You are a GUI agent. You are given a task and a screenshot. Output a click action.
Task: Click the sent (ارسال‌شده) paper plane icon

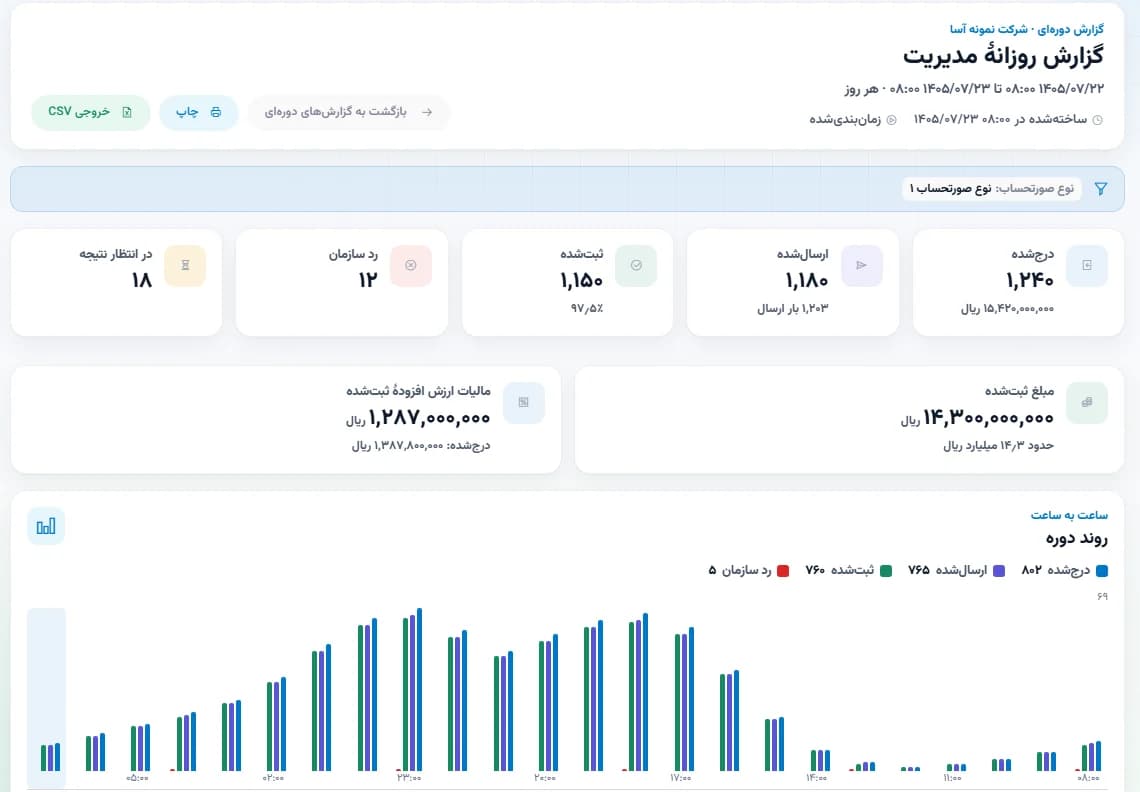coord(862,265)
